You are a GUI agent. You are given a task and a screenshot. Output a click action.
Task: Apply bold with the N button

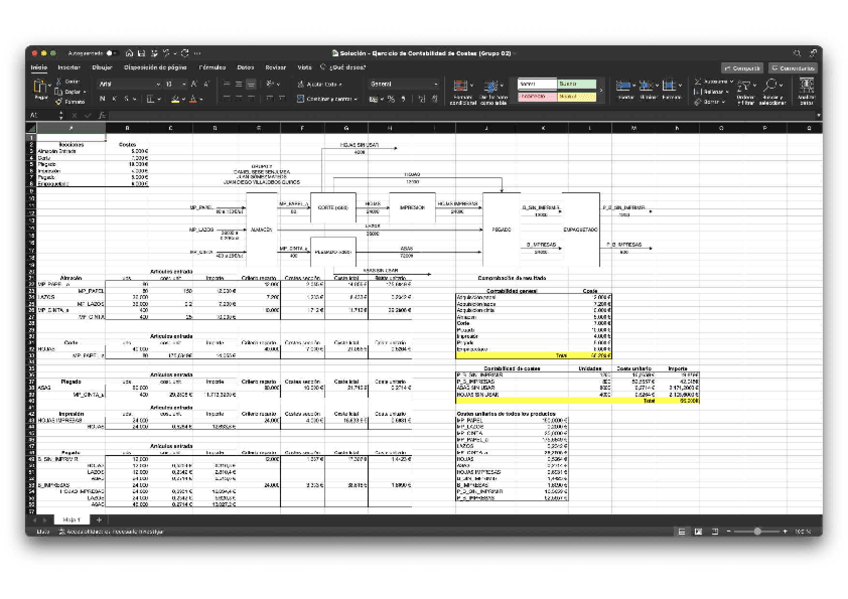[102, 99]
